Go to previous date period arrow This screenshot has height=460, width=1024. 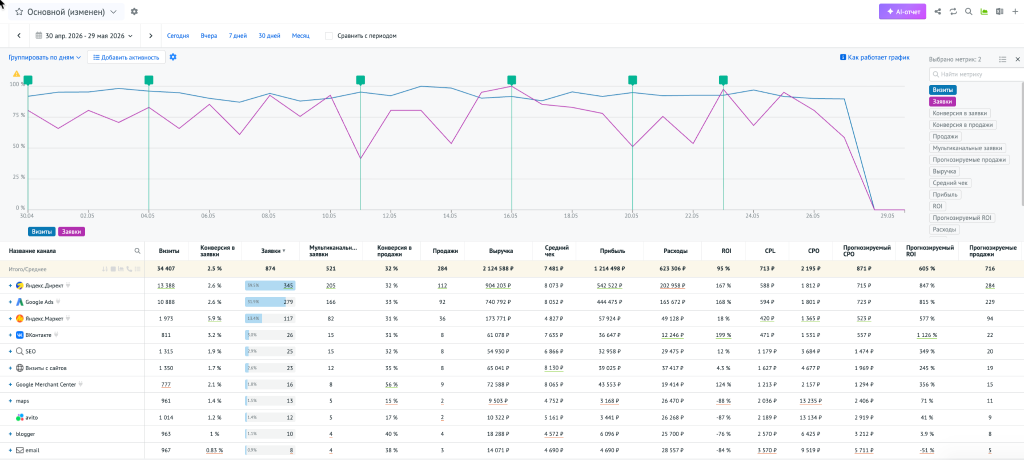click(19, 36)
